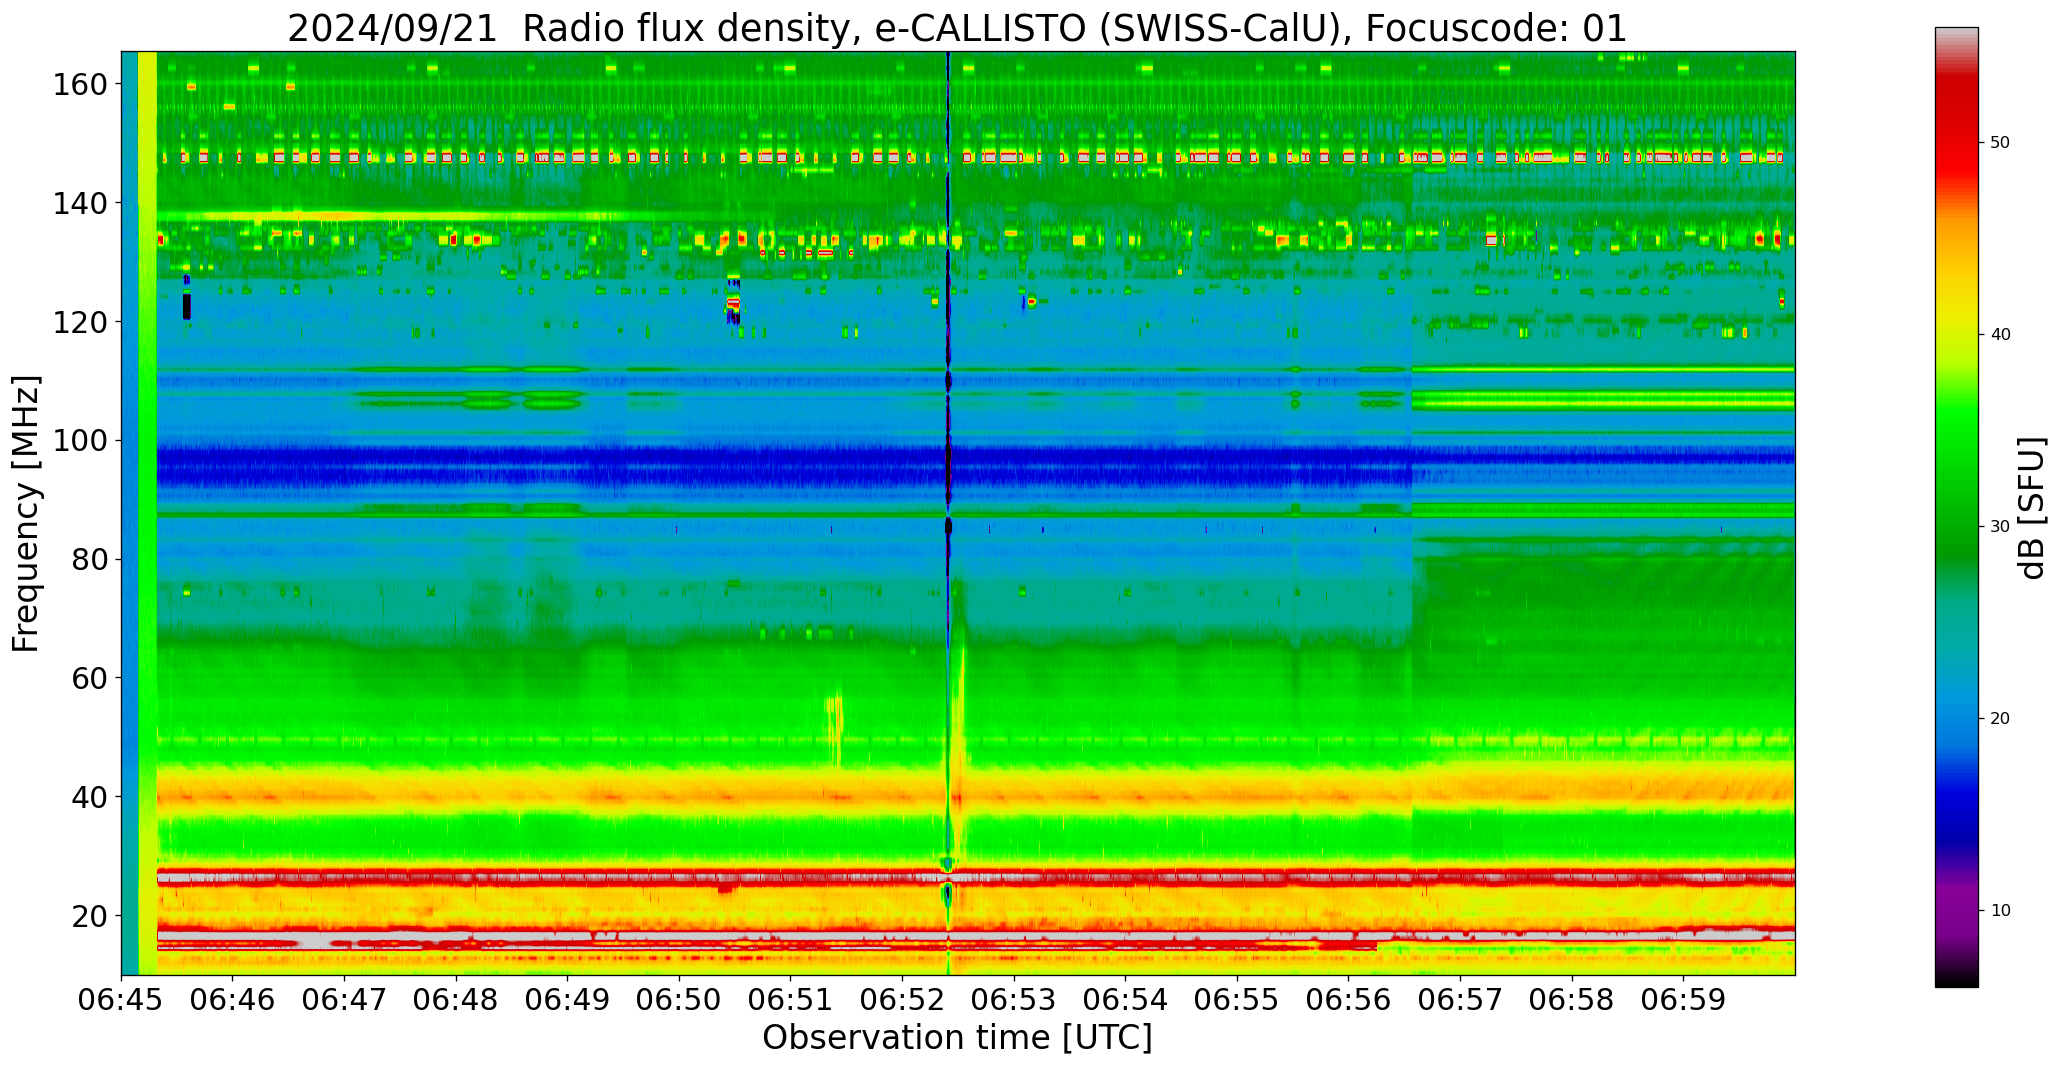Click the plot title mentioning e-CALLISTO (SWISS-CalU)

[x=957, y=28]
